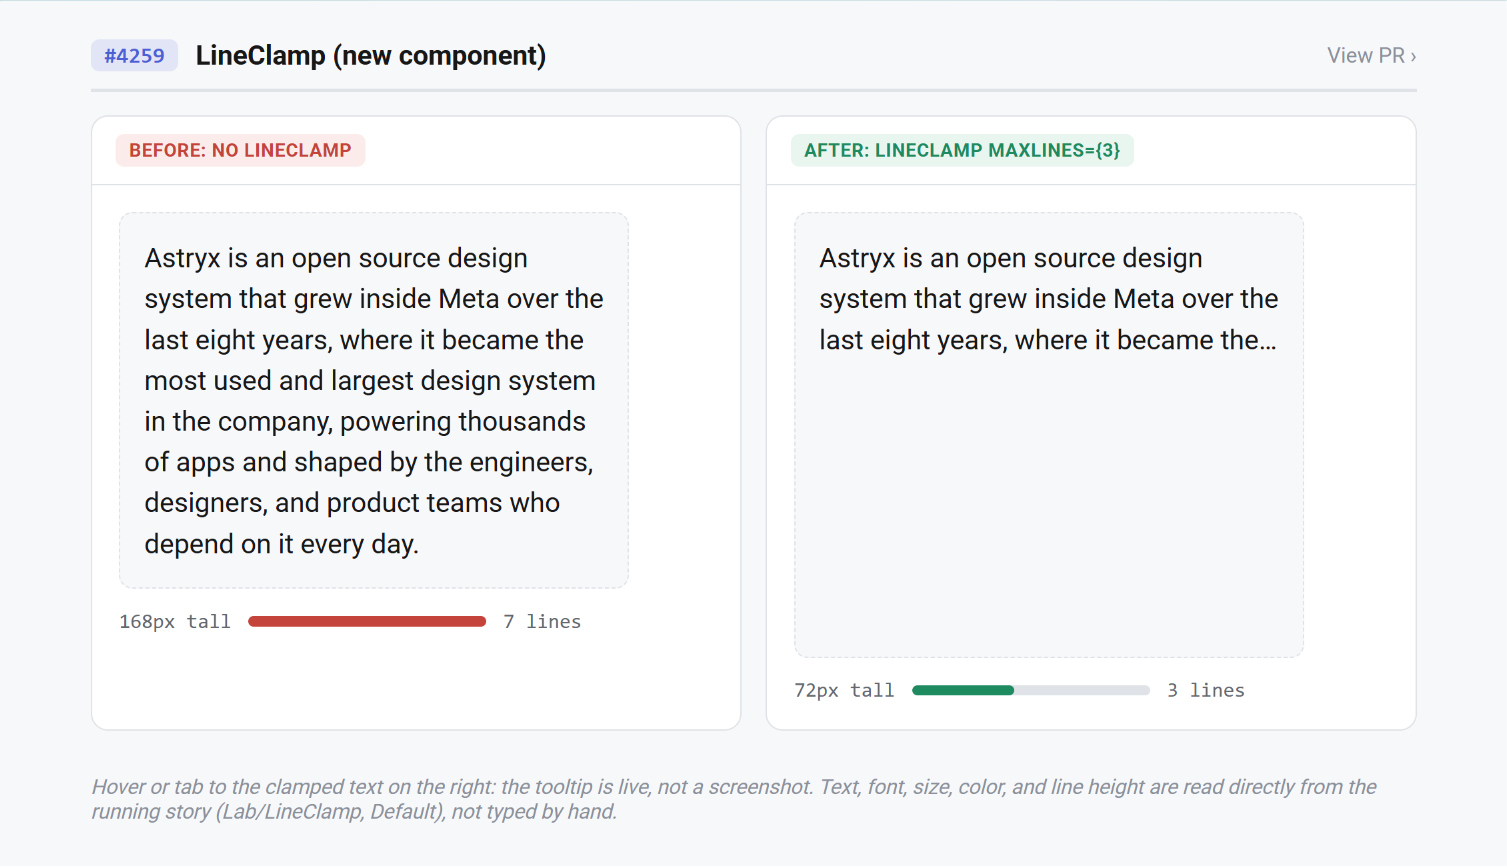Click the red height progress bar
1507x867 pixels.
pos(367,622)
